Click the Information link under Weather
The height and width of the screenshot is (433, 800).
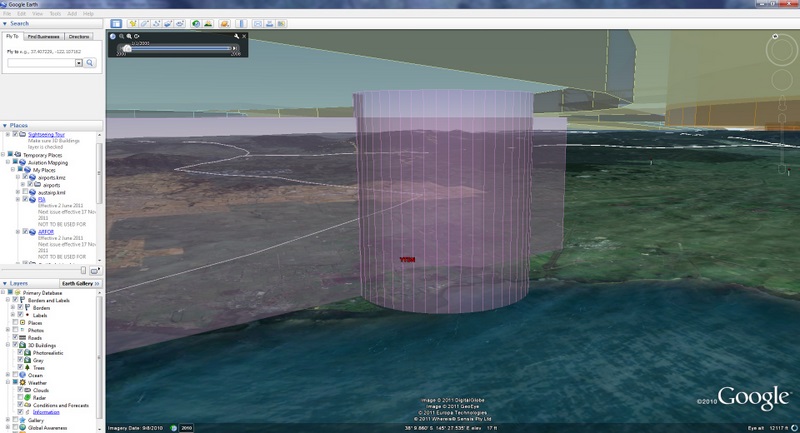(x=46, y=412)
